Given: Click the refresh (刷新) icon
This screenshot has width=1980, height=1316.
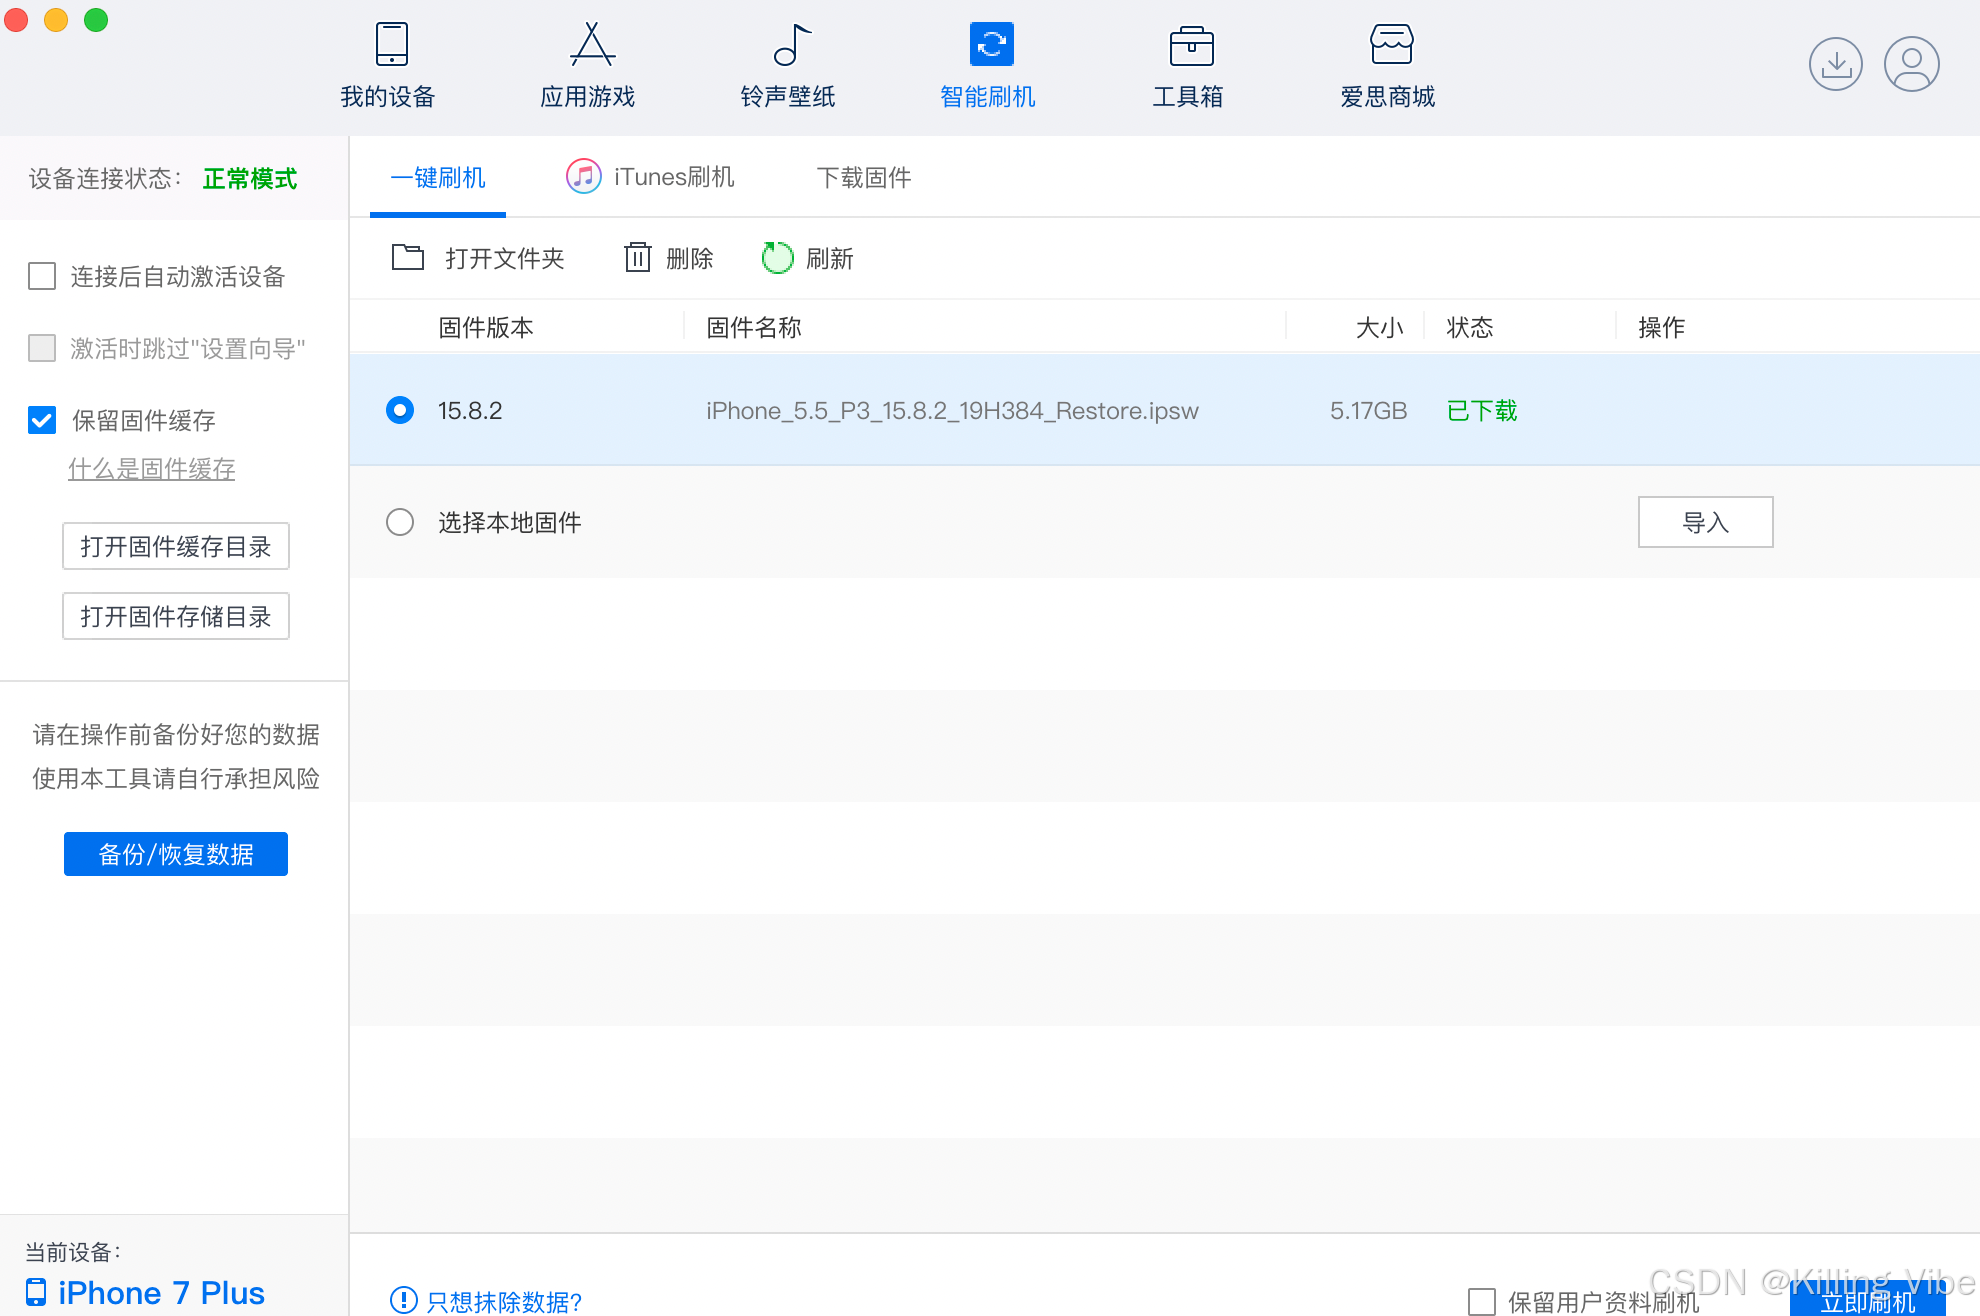Looking at the screenshot, I should [x=777, y=258].
